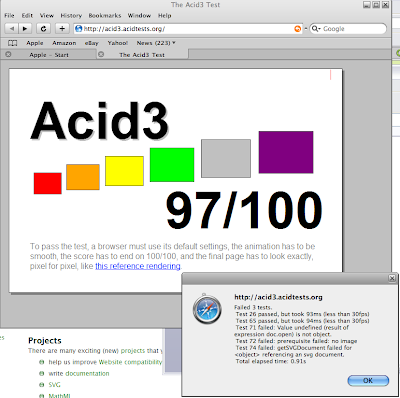Close the alert dialog with X
This screenshot has width=400, height=398.
click(x=392, y=278)
